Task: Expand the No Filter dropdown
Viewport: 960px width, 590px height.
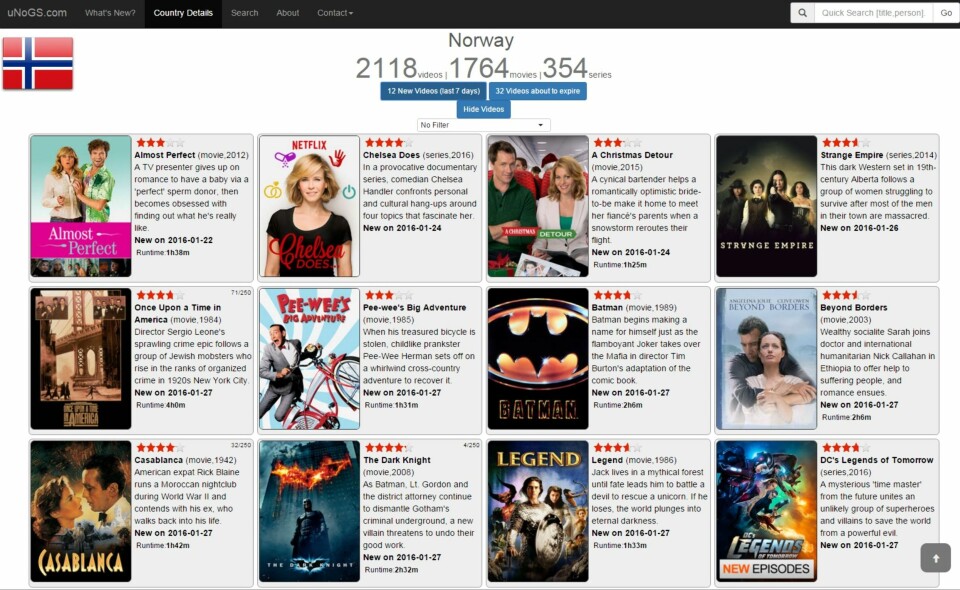Action: [x=484, y=125]
